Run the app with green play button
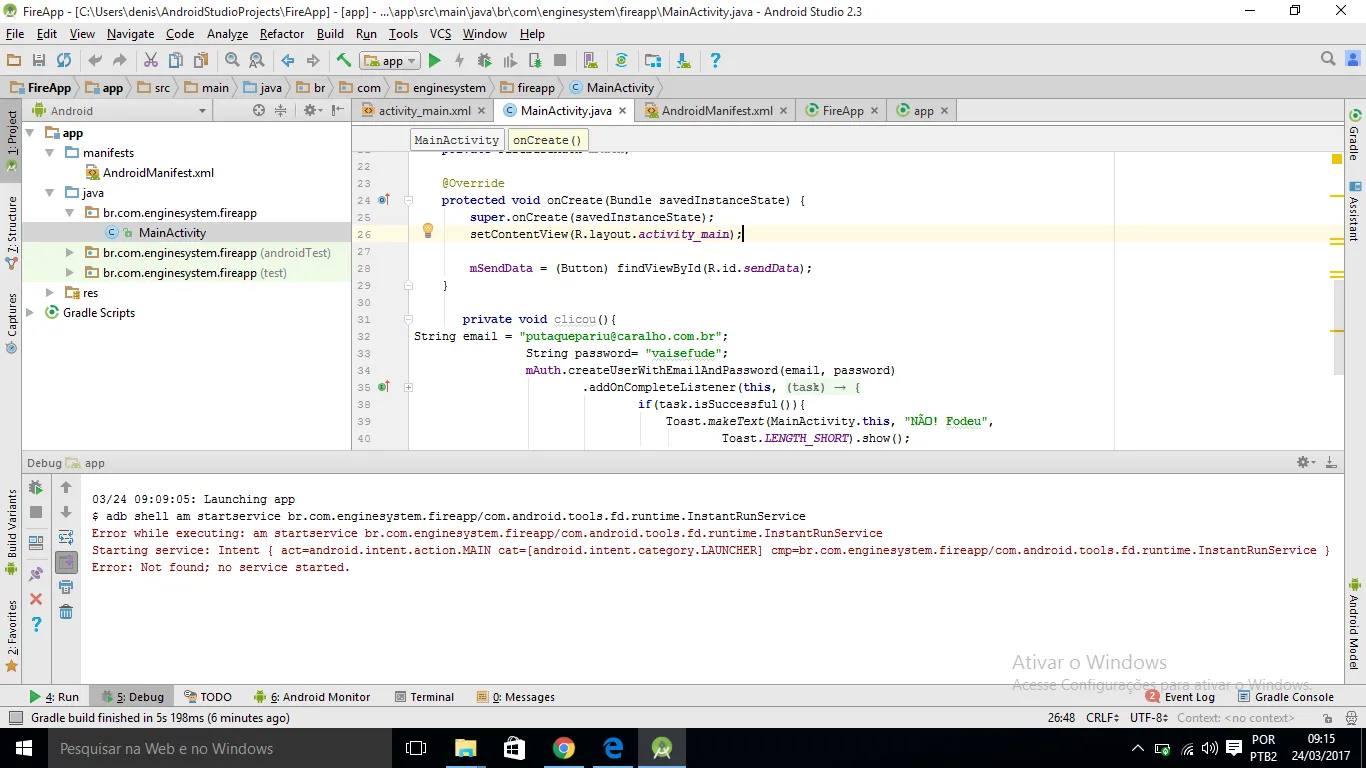 [x=434, y=61]
